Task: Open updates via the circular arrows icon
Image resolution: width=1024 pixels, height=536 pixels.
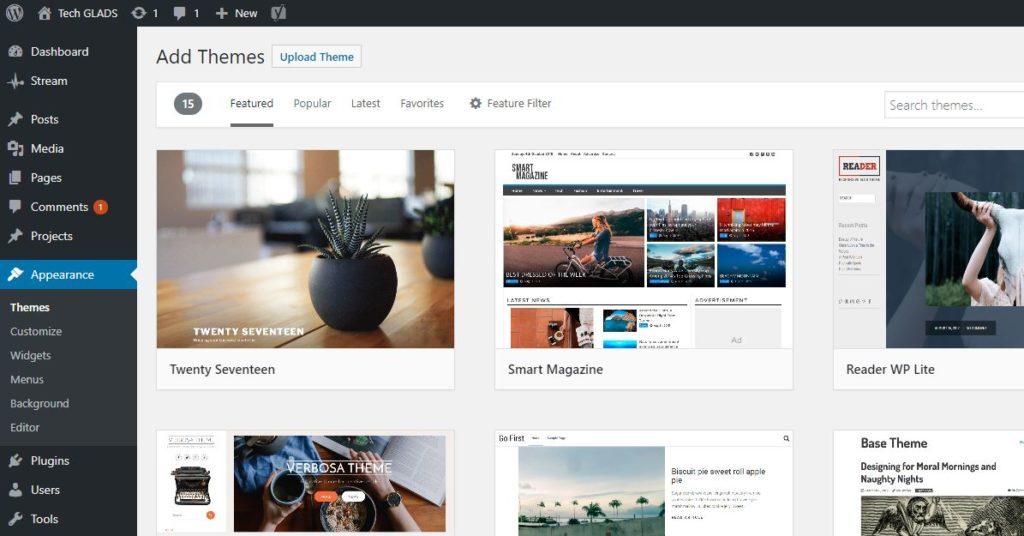Action: (138, 13)
